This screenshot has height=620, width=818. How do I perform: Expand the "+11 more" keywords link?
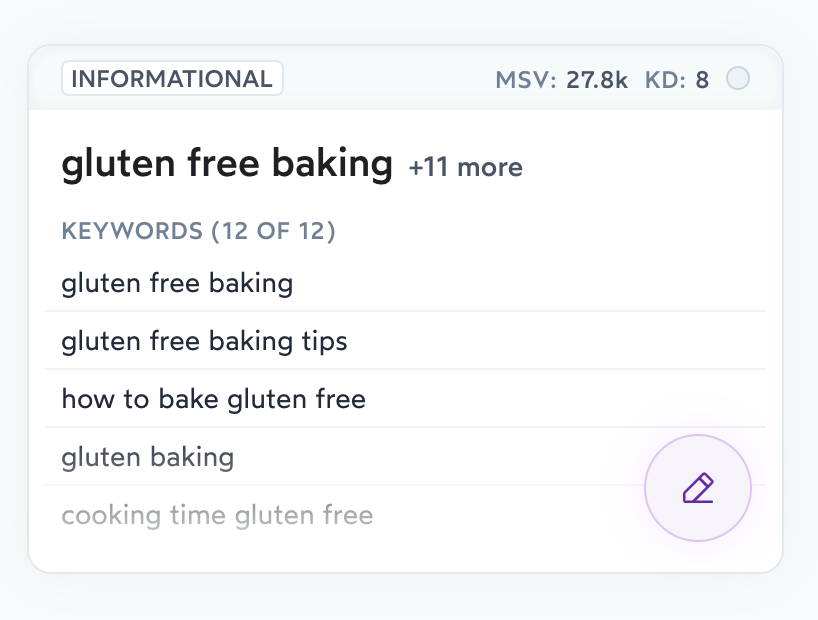coord(465,167)
